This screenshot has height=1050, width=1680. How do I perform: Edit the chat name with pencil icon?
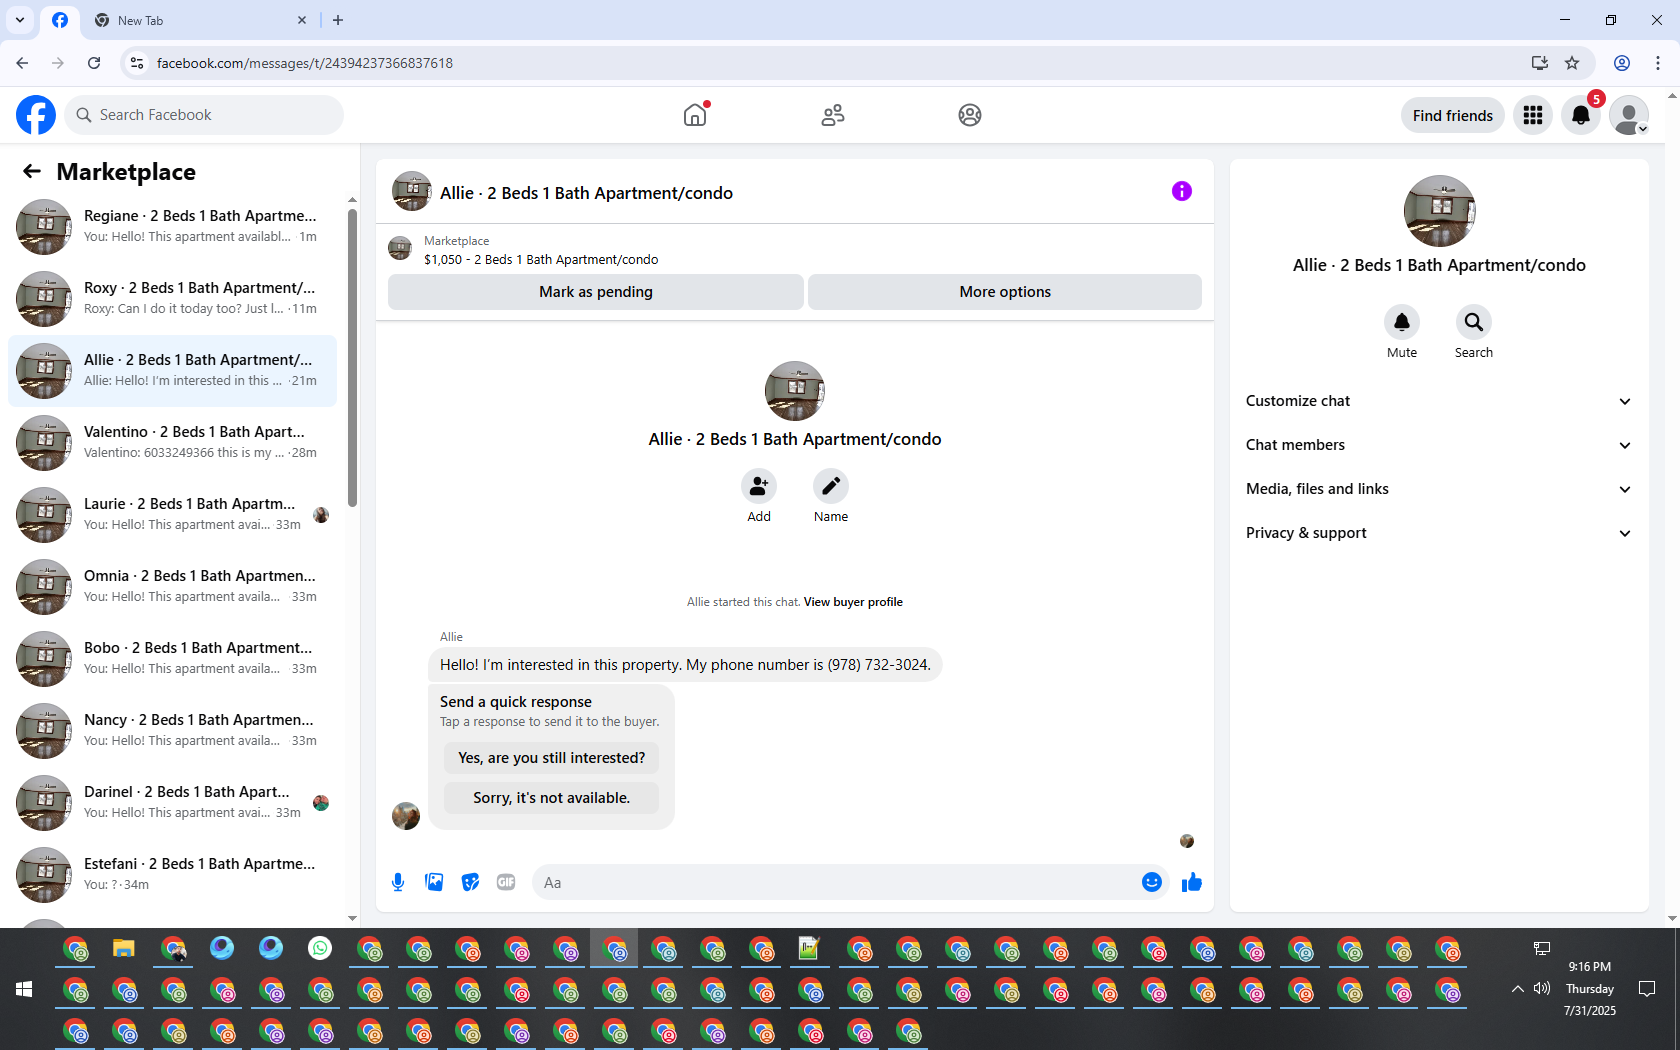coord(831,486)
